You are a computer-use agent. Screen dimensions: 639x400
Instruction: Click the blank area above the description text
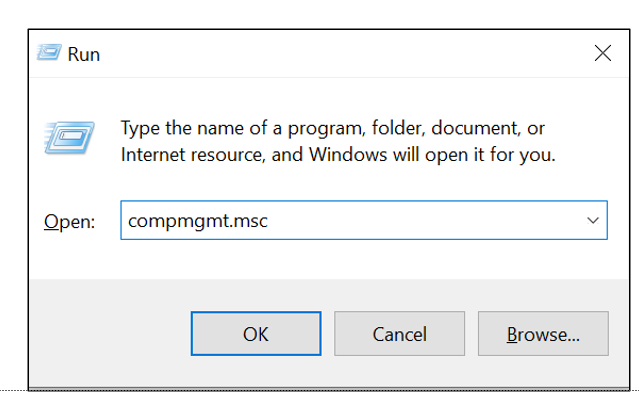pos(329,97)
